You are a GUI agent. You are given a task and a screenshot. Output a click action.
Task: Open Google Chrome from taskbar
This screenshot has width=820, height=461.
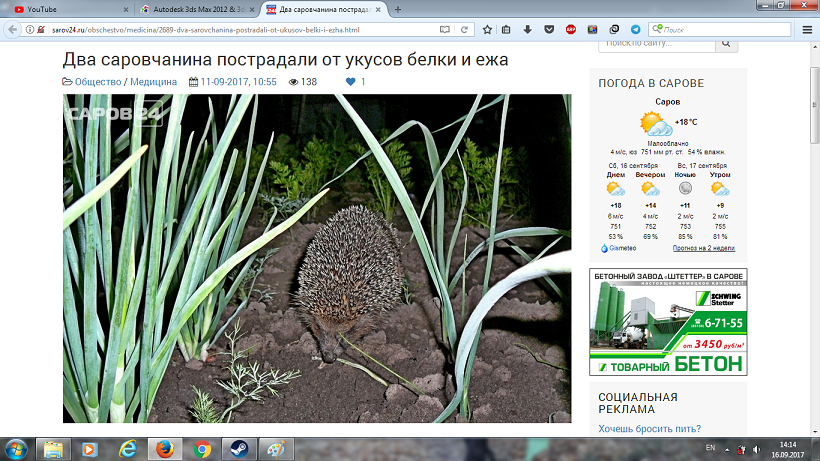coord(202,449)
